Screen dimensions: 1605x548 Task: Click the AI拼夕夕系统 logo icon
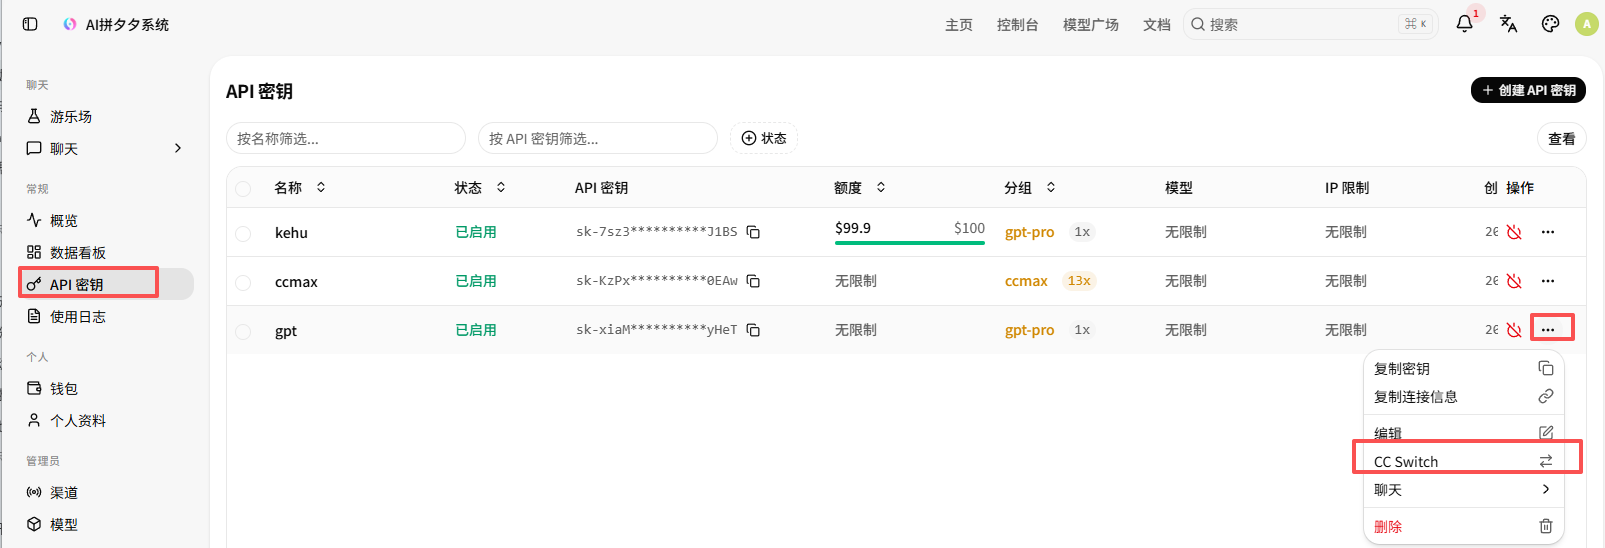pyautogui.click(x=69, y=24)
